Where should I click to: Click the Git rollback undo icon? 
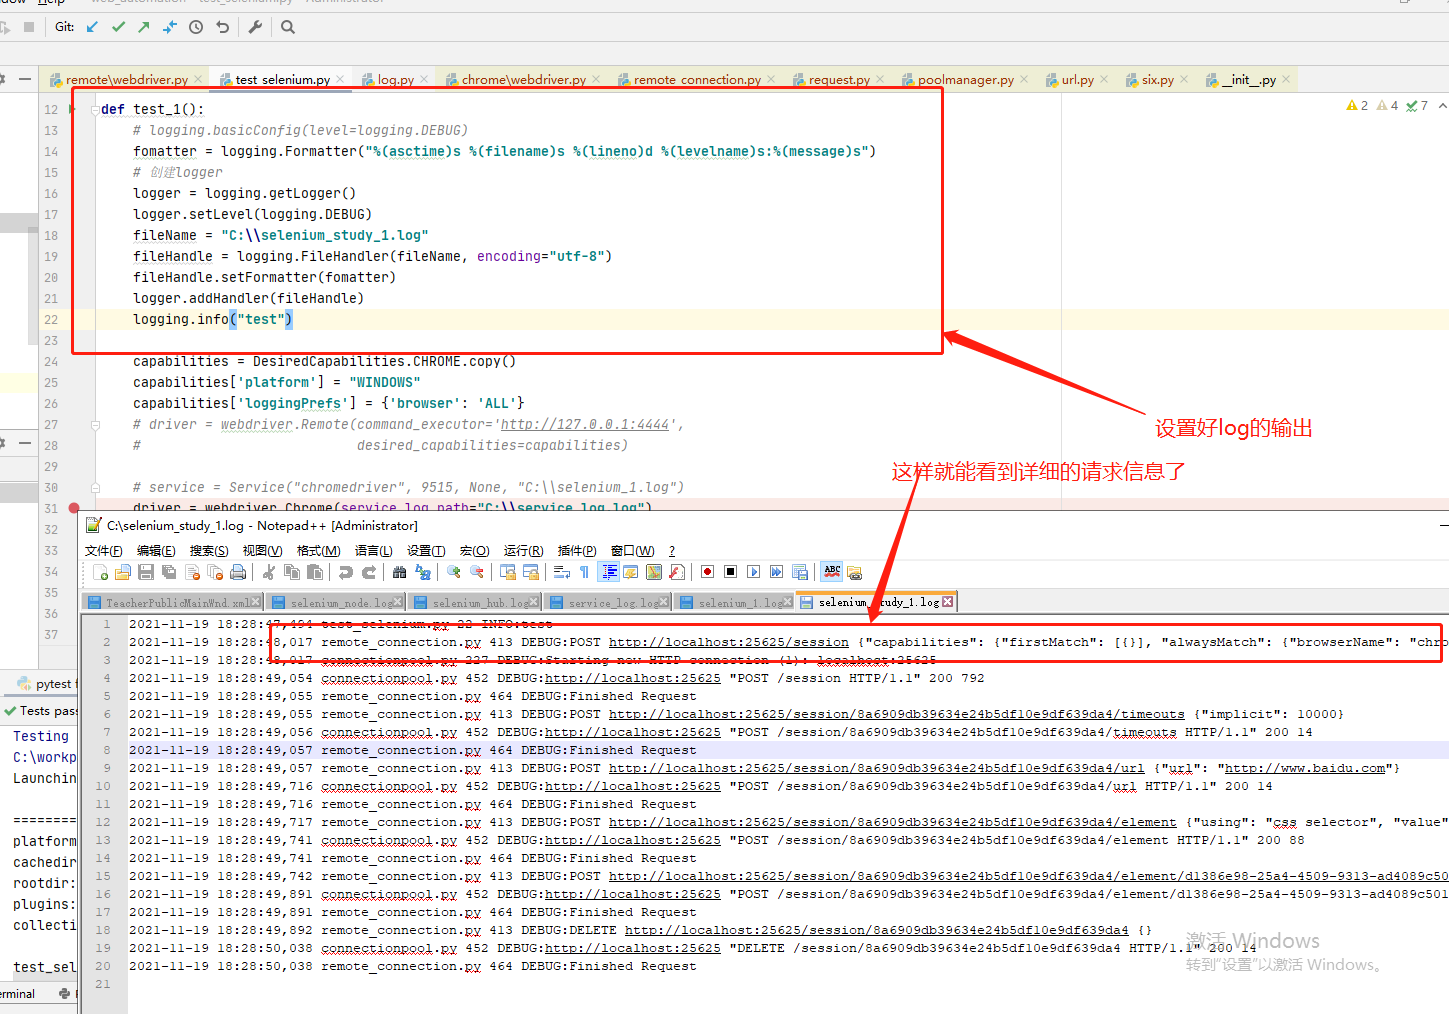point(222,27)
